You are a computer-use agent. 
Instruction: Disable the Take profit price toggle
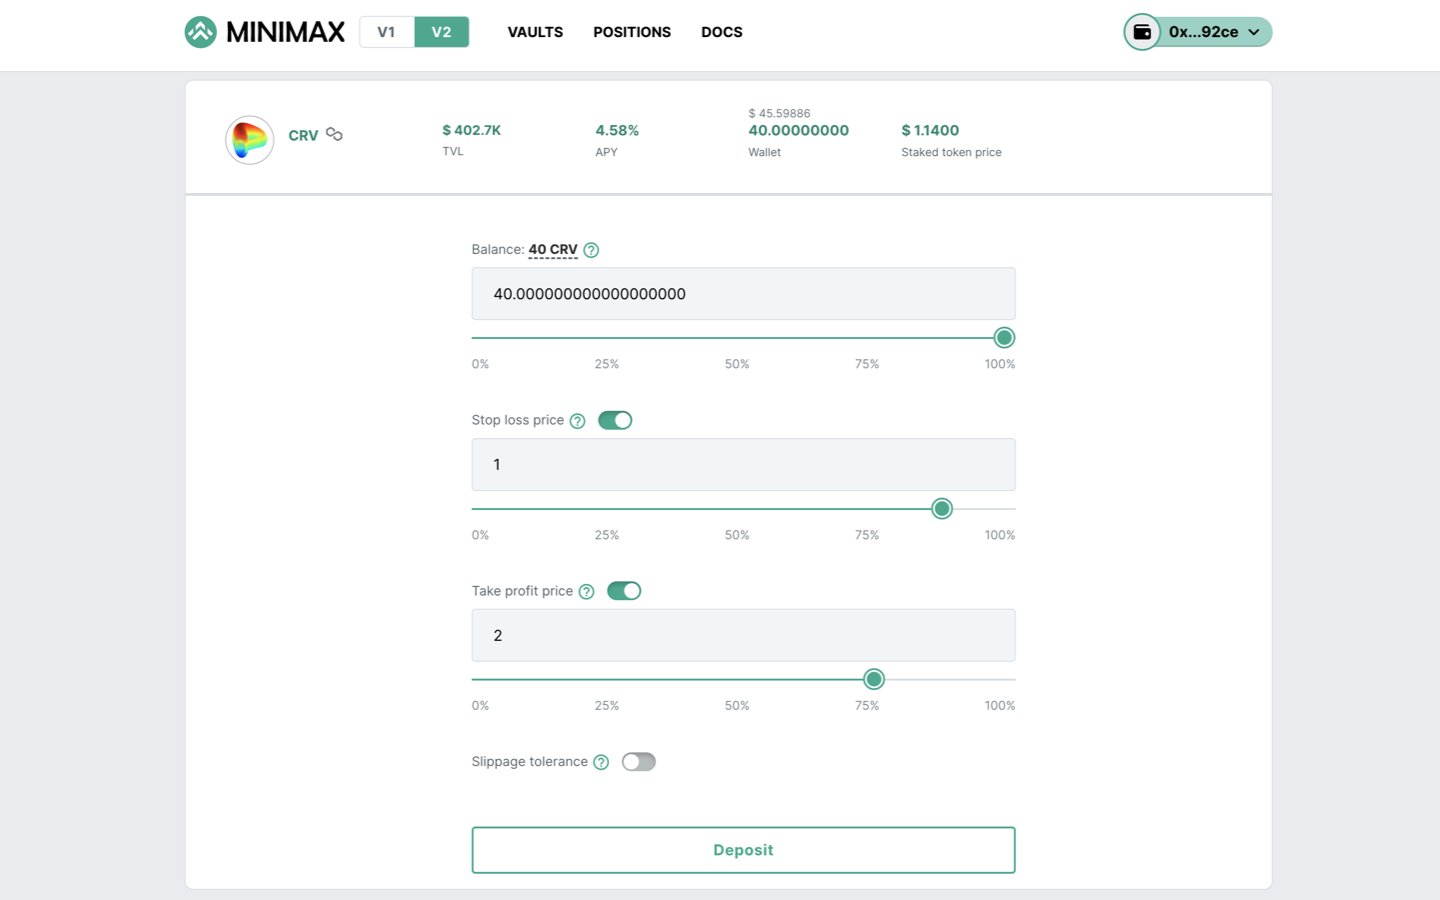624,591
